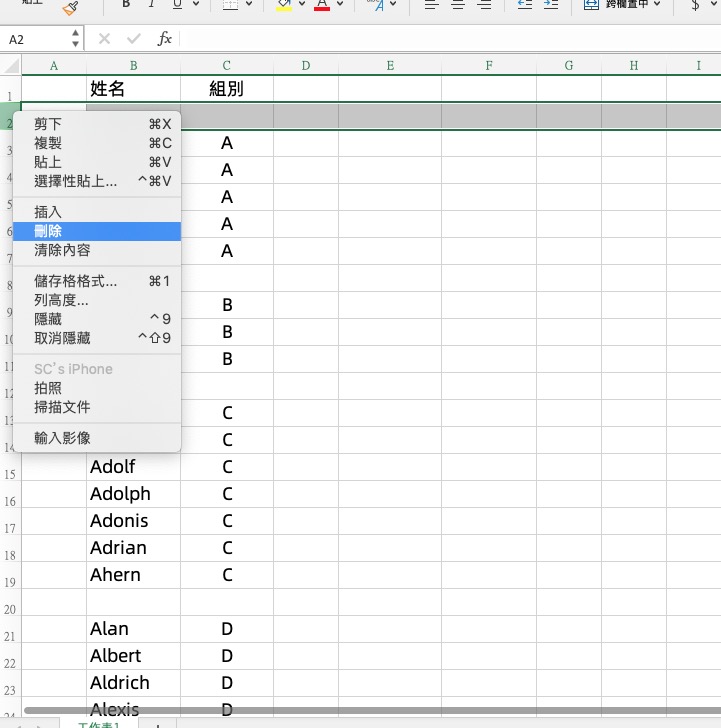Select the cell containing Adolf
The width and height of the screenshot is (721, 728).
pos(133,467)
